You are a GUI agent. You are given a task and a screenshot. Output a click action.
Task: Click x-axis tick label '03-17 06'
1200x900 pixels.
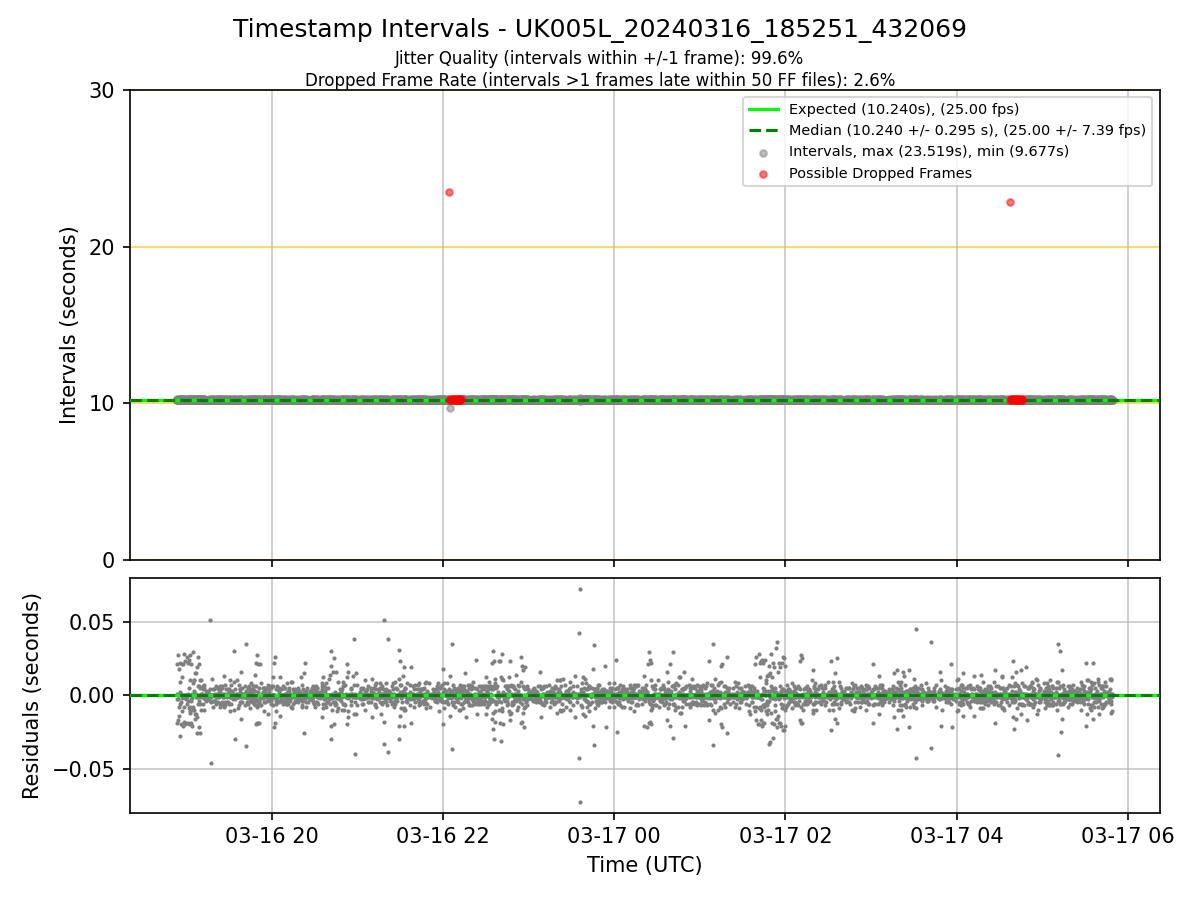pos(1128,835)
